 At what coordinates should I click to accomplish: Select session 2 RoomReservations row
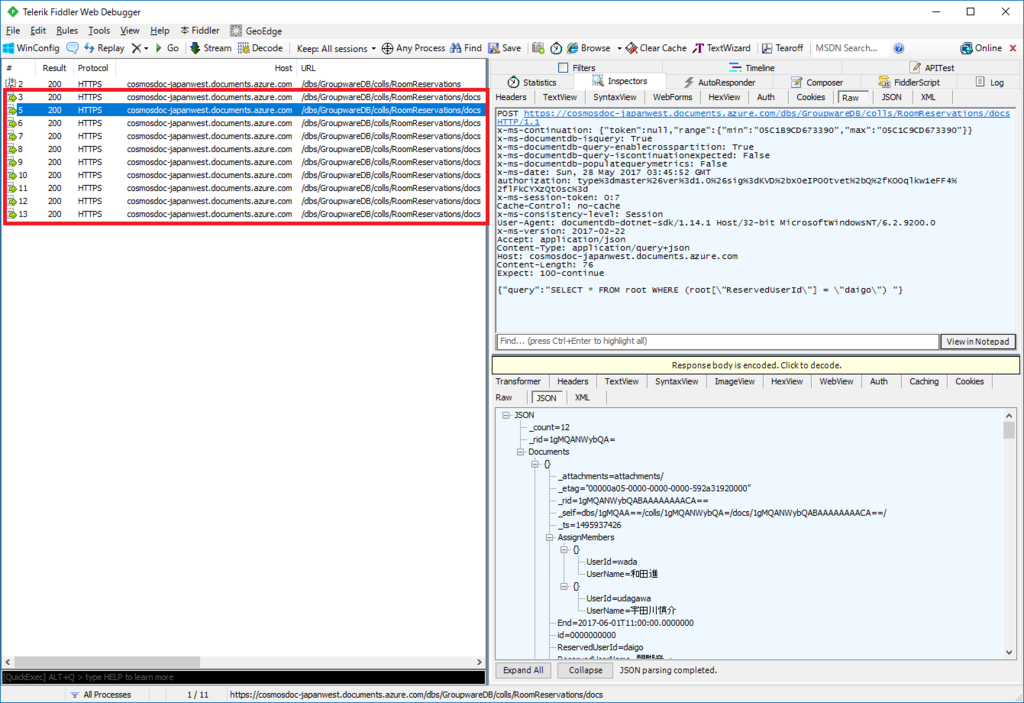(x=245, y=84)
